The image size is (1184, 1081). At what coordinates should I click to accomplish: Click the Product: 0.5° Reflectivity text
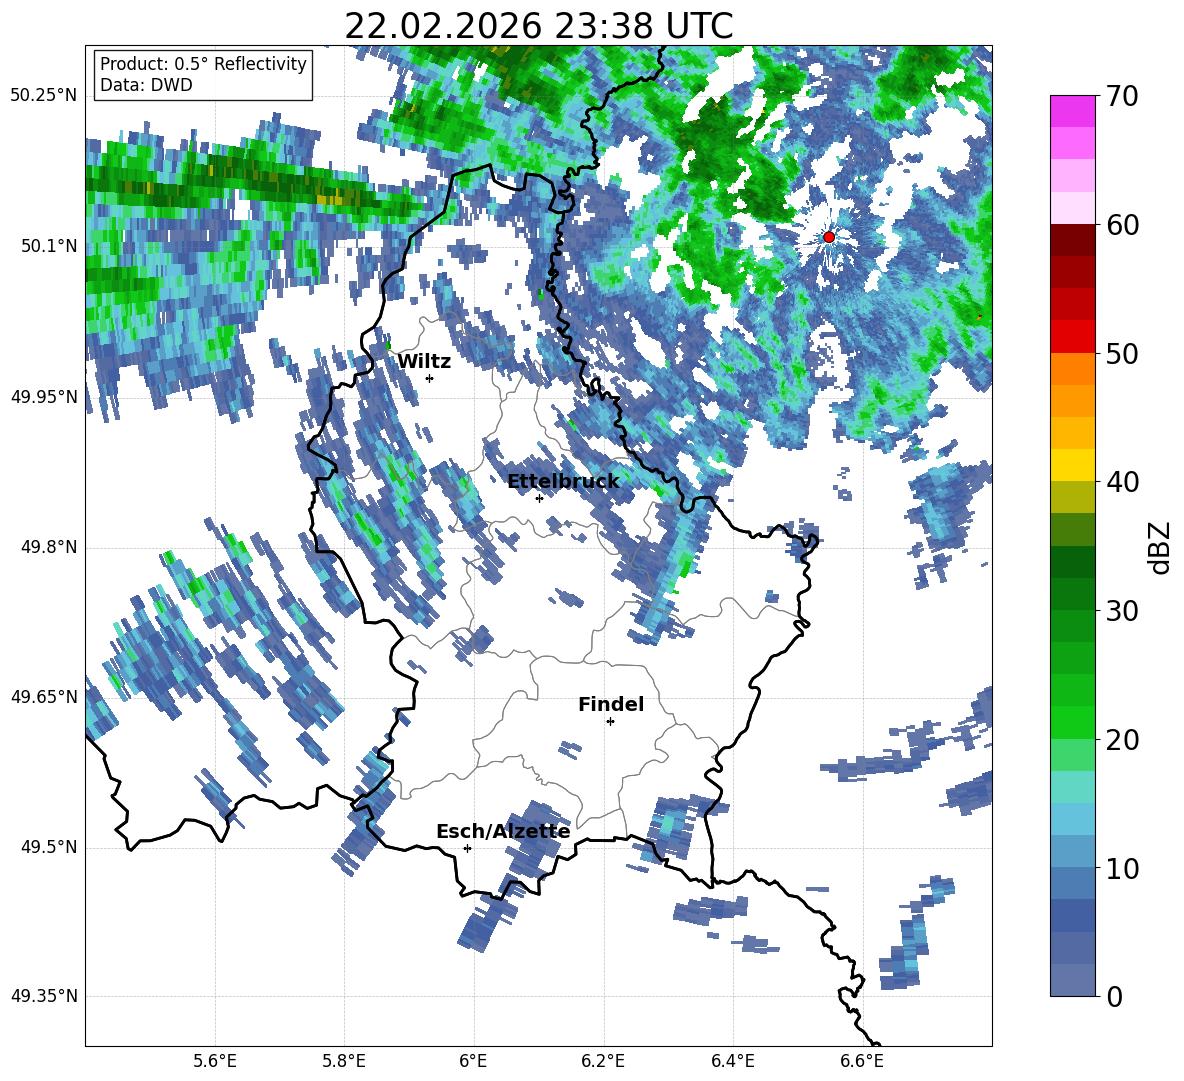203,64
